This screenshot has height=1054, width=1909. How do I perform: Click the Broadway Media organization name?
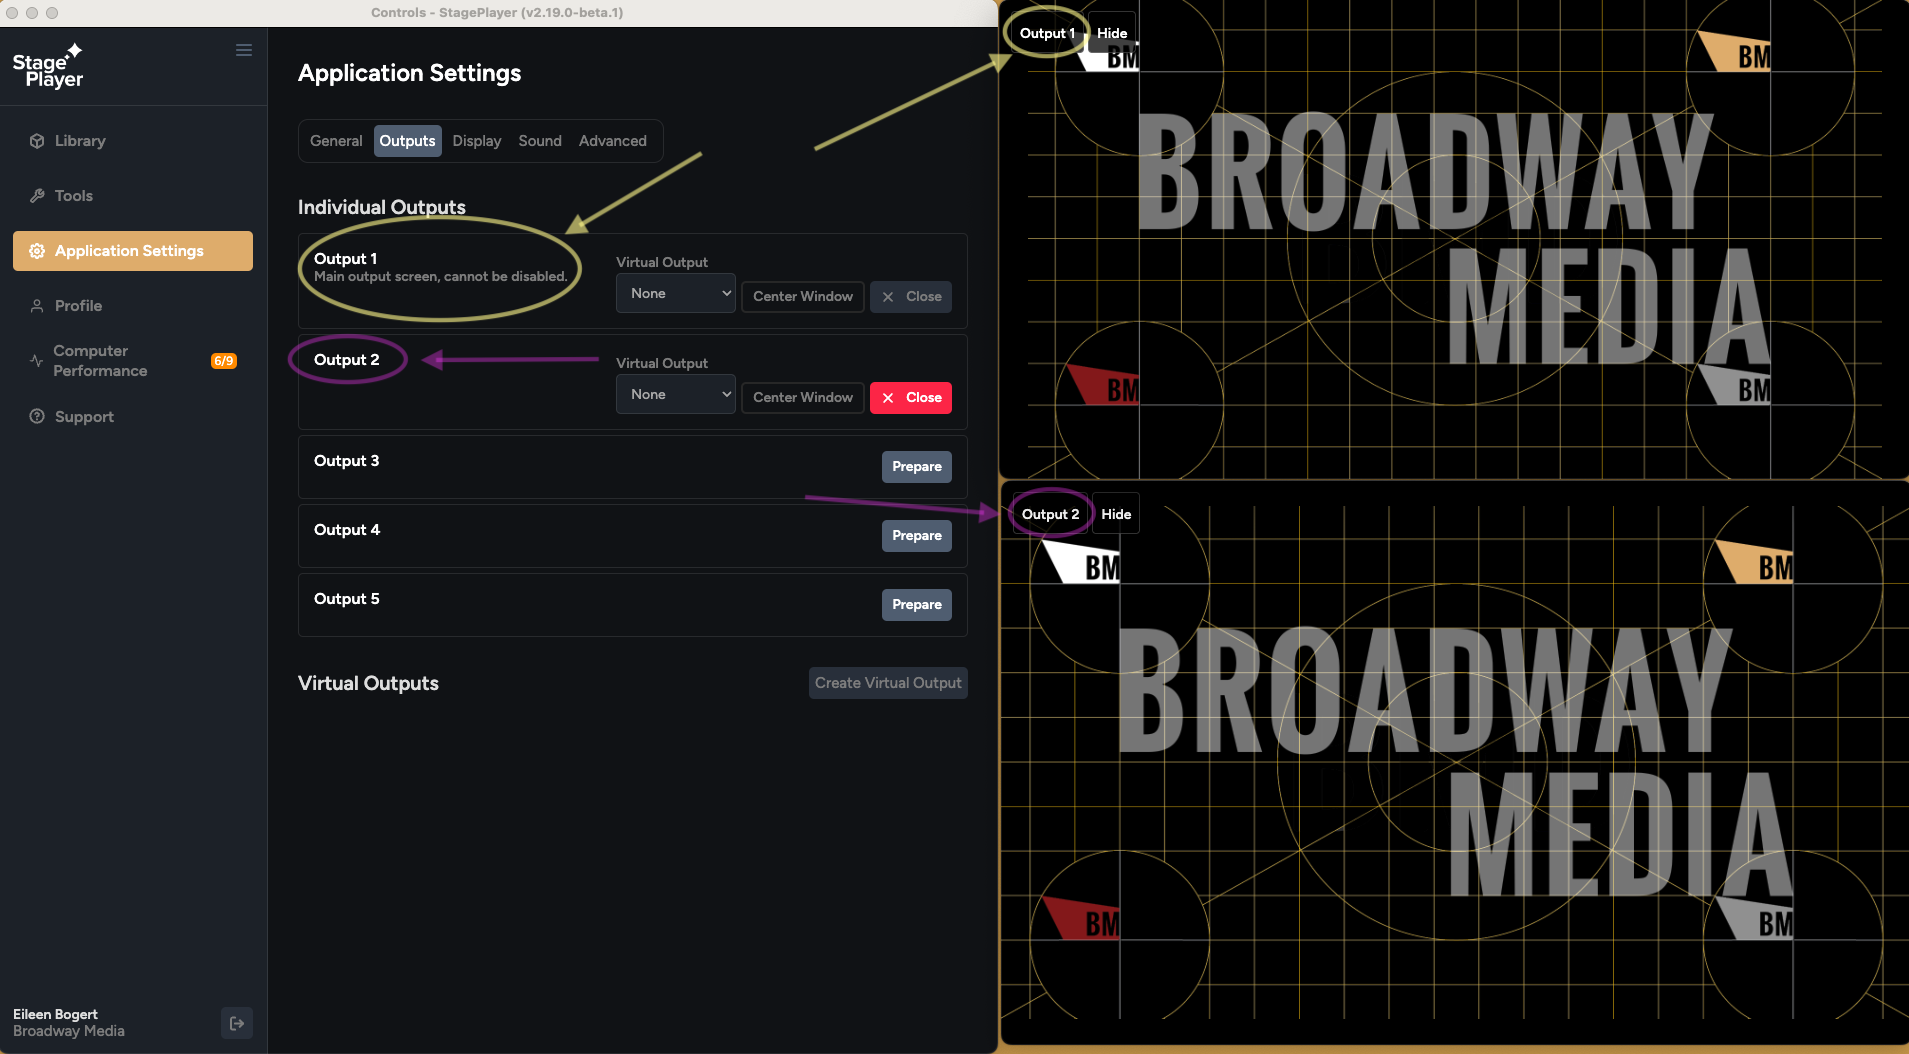tap(69, 1031)
